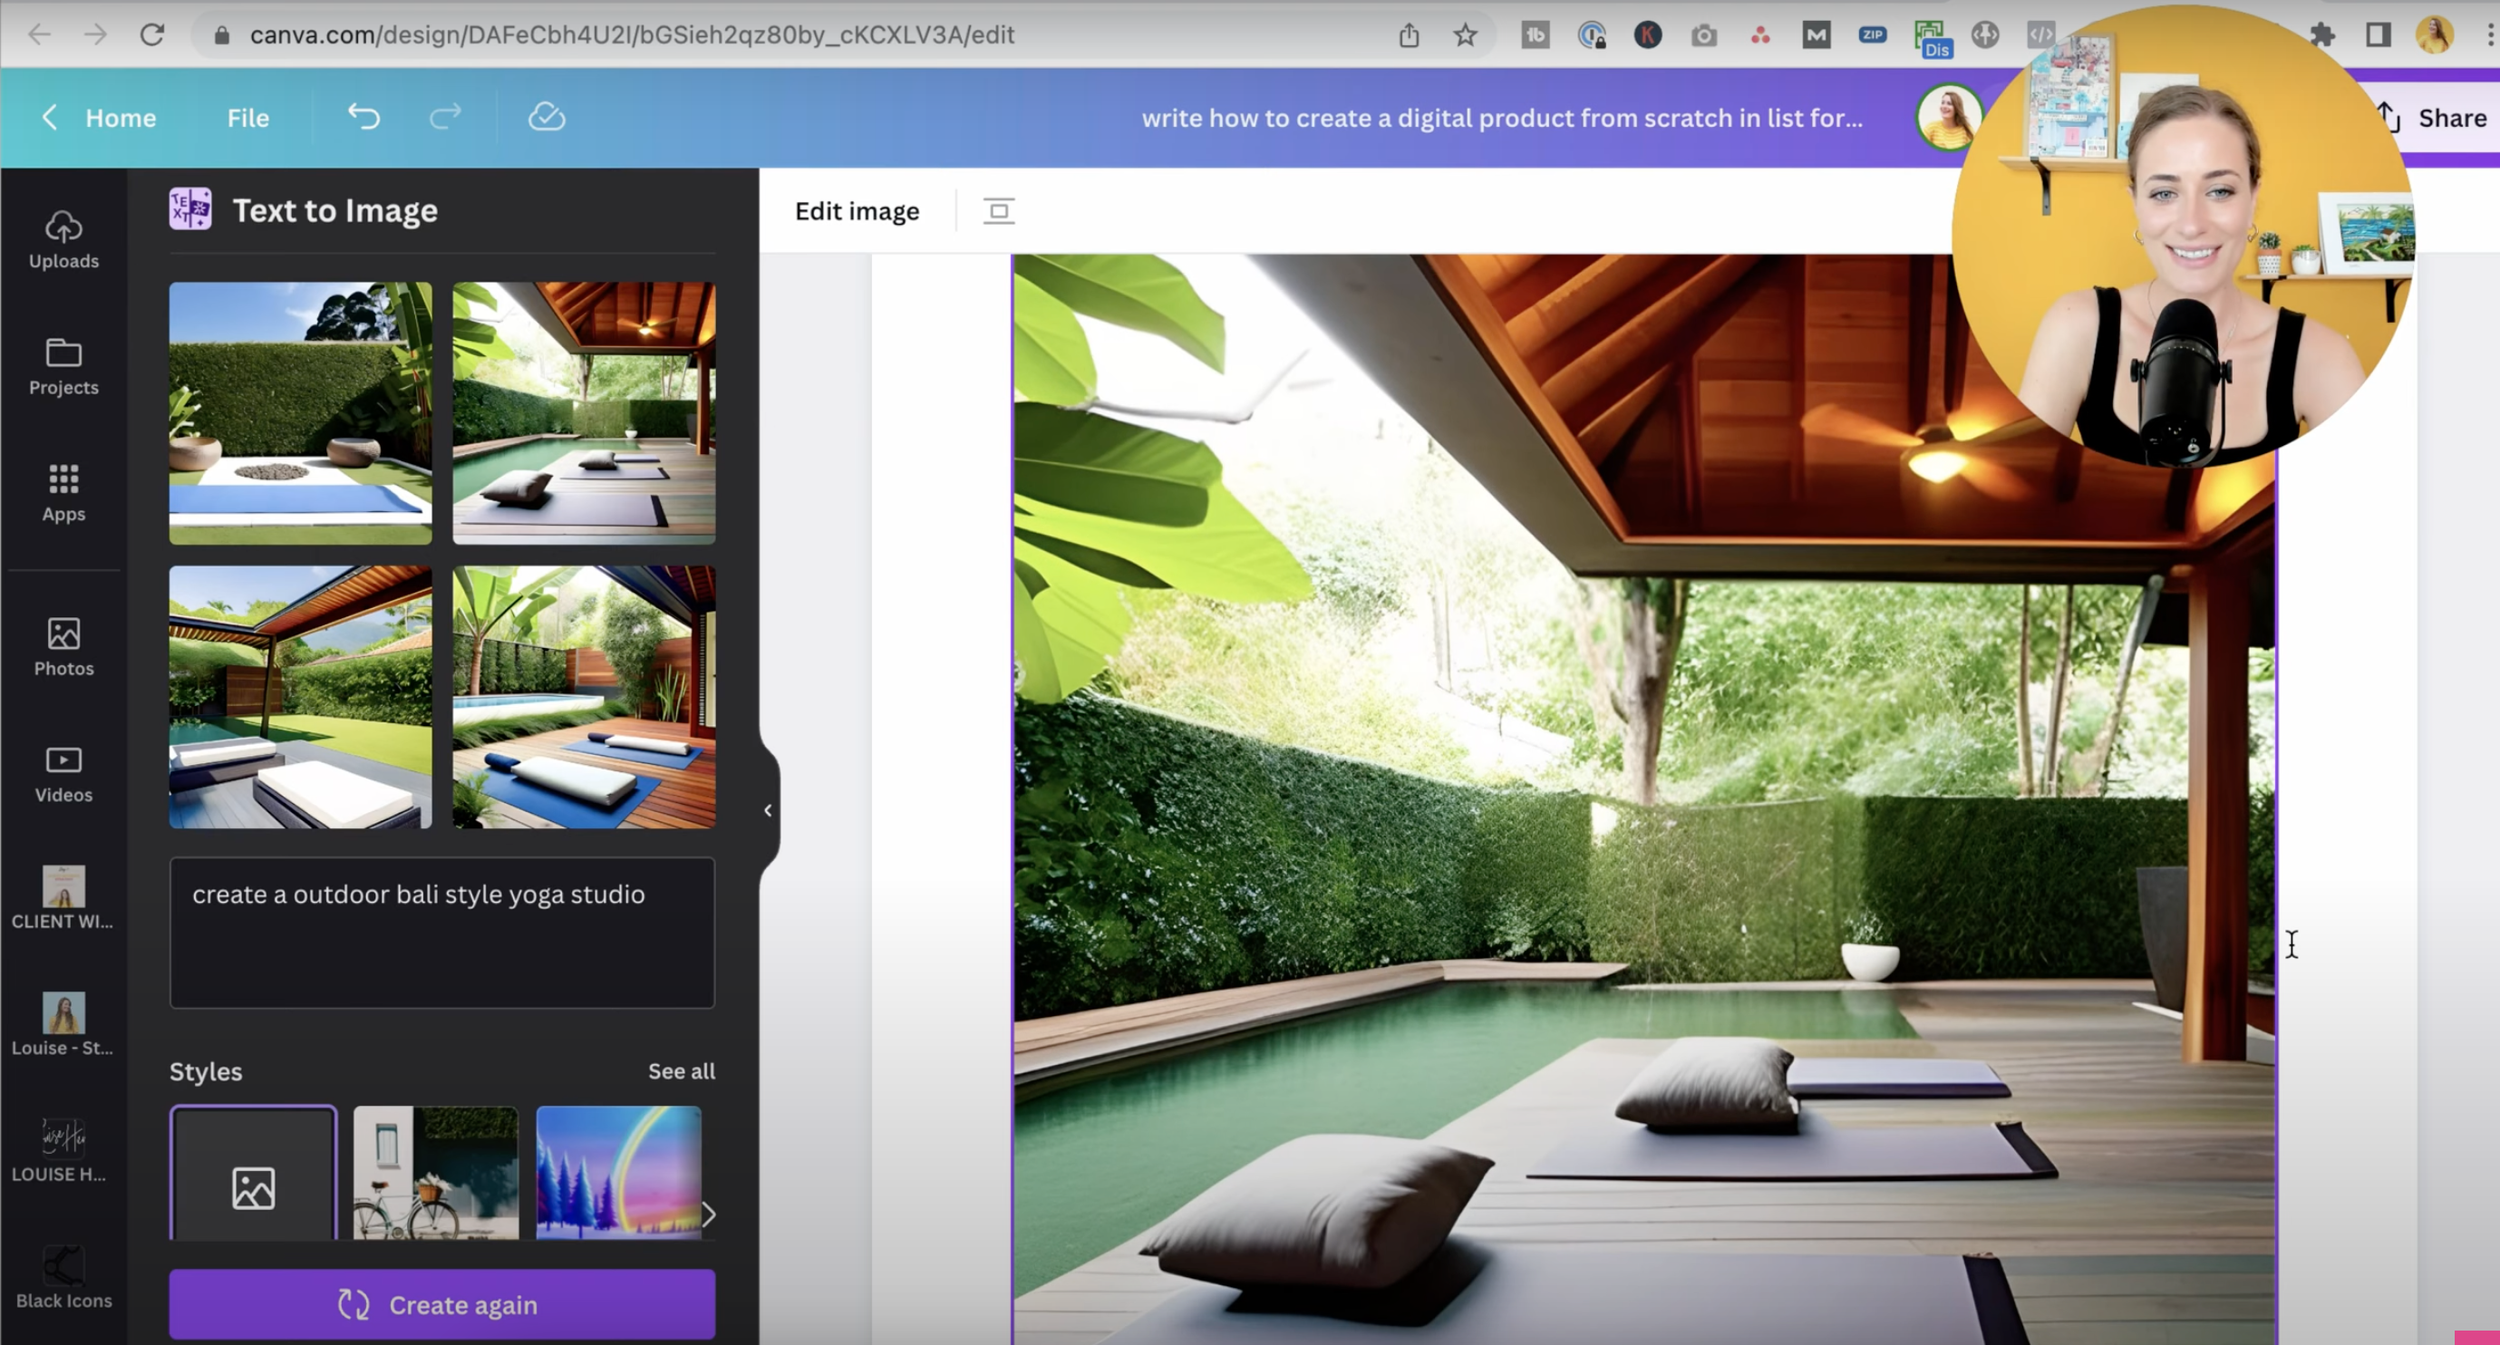This screenshot has width=2500, height=1345.
Task: Reload the Canva page
Action: point(152,35)
